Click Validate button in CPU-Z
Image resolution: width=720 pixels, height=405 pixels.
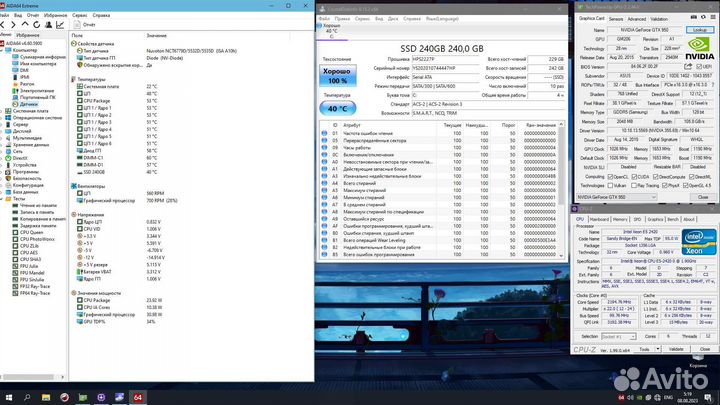point(676,349)
